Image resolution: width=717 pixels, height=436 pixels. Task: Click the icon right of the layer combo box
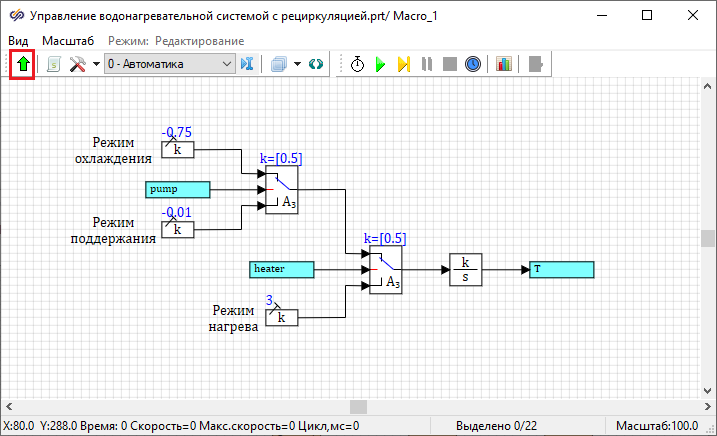point(249,64)
